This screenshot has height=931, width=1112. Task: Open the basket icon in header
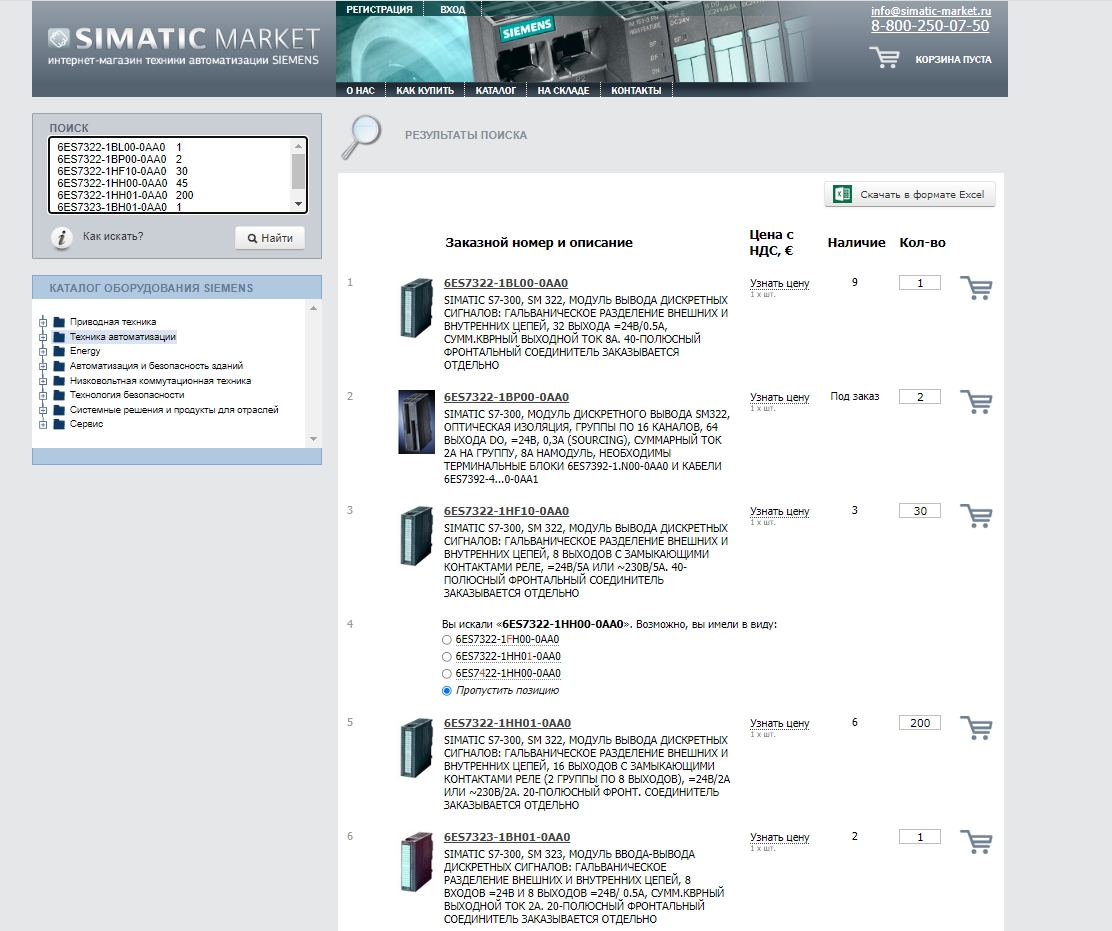pyautogui.click(x=884, y=58)
